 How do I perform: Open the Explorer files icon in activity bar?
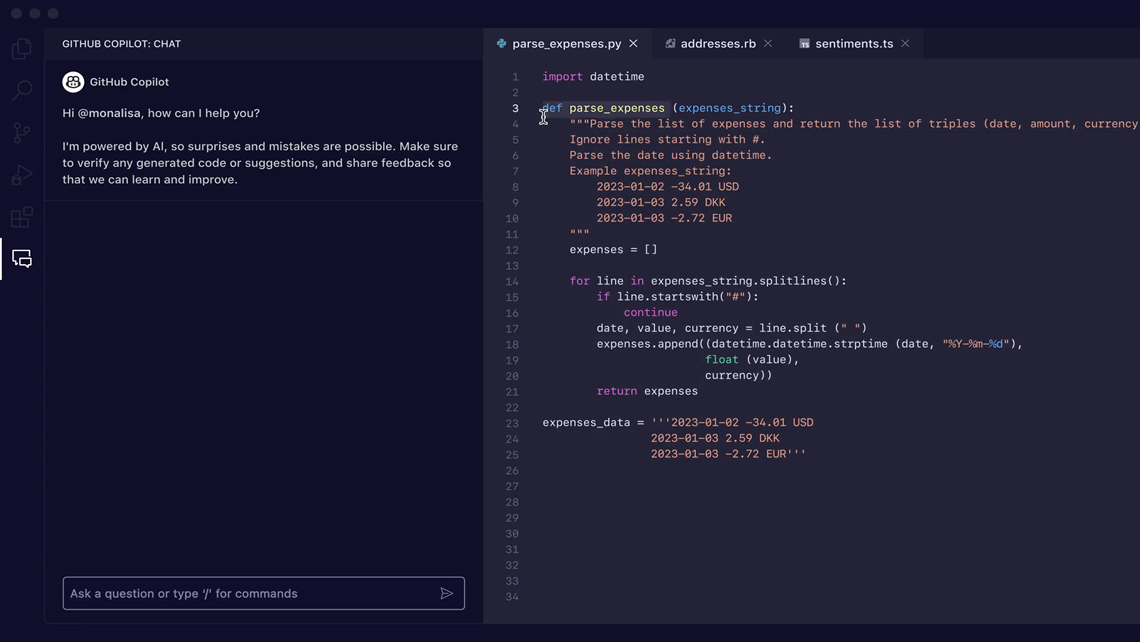coord(22,49)
